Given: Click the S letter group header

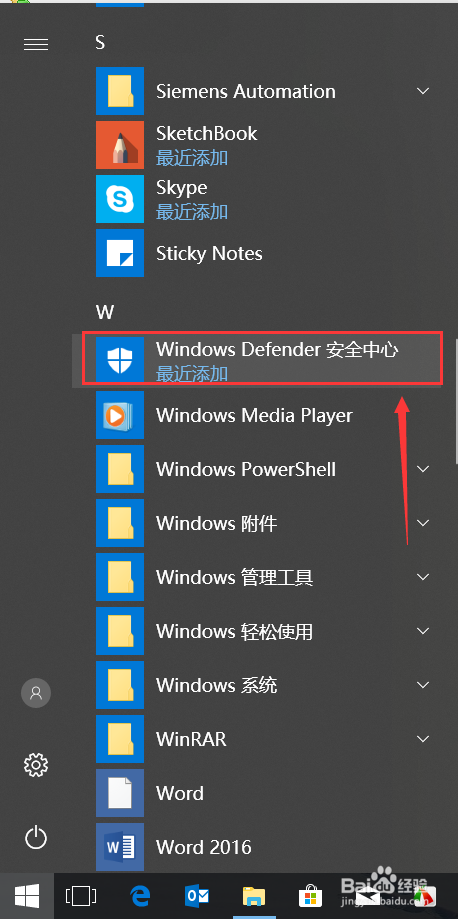Looking at the screenshot, I should (x=100, y=42).
